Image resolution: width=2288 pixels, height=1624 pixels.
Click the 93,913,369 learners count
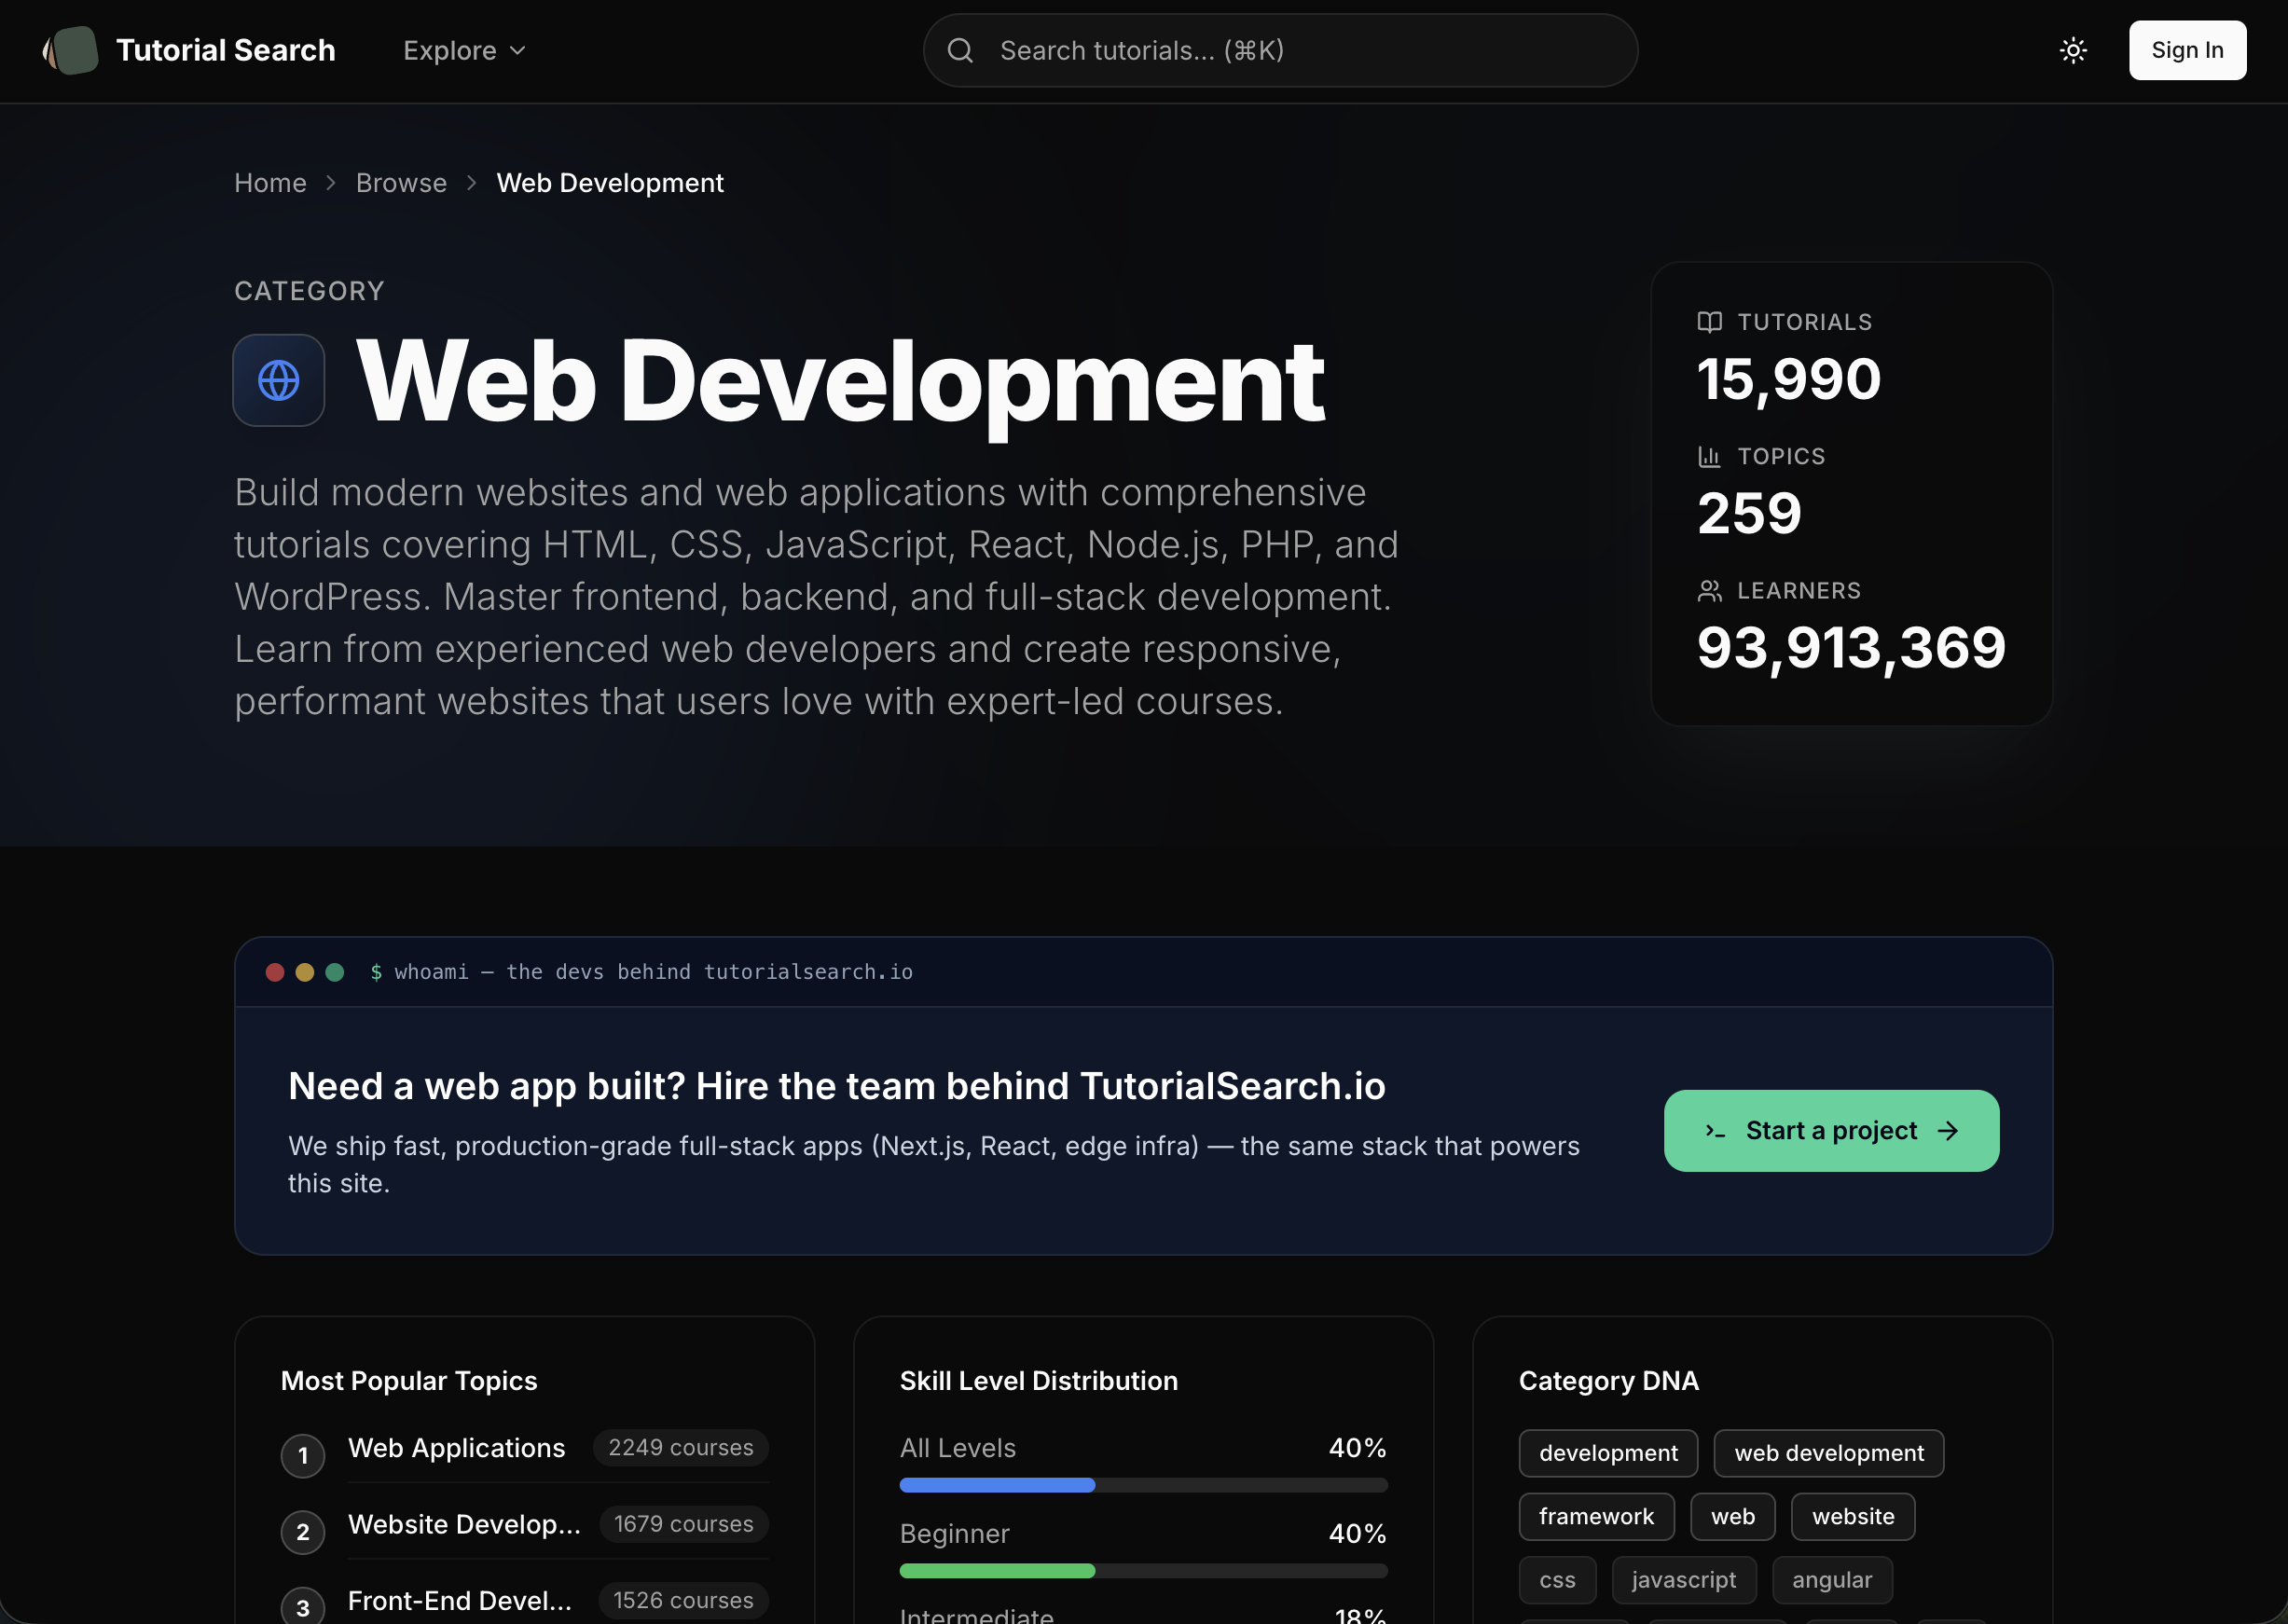[x=1851, y=648]
